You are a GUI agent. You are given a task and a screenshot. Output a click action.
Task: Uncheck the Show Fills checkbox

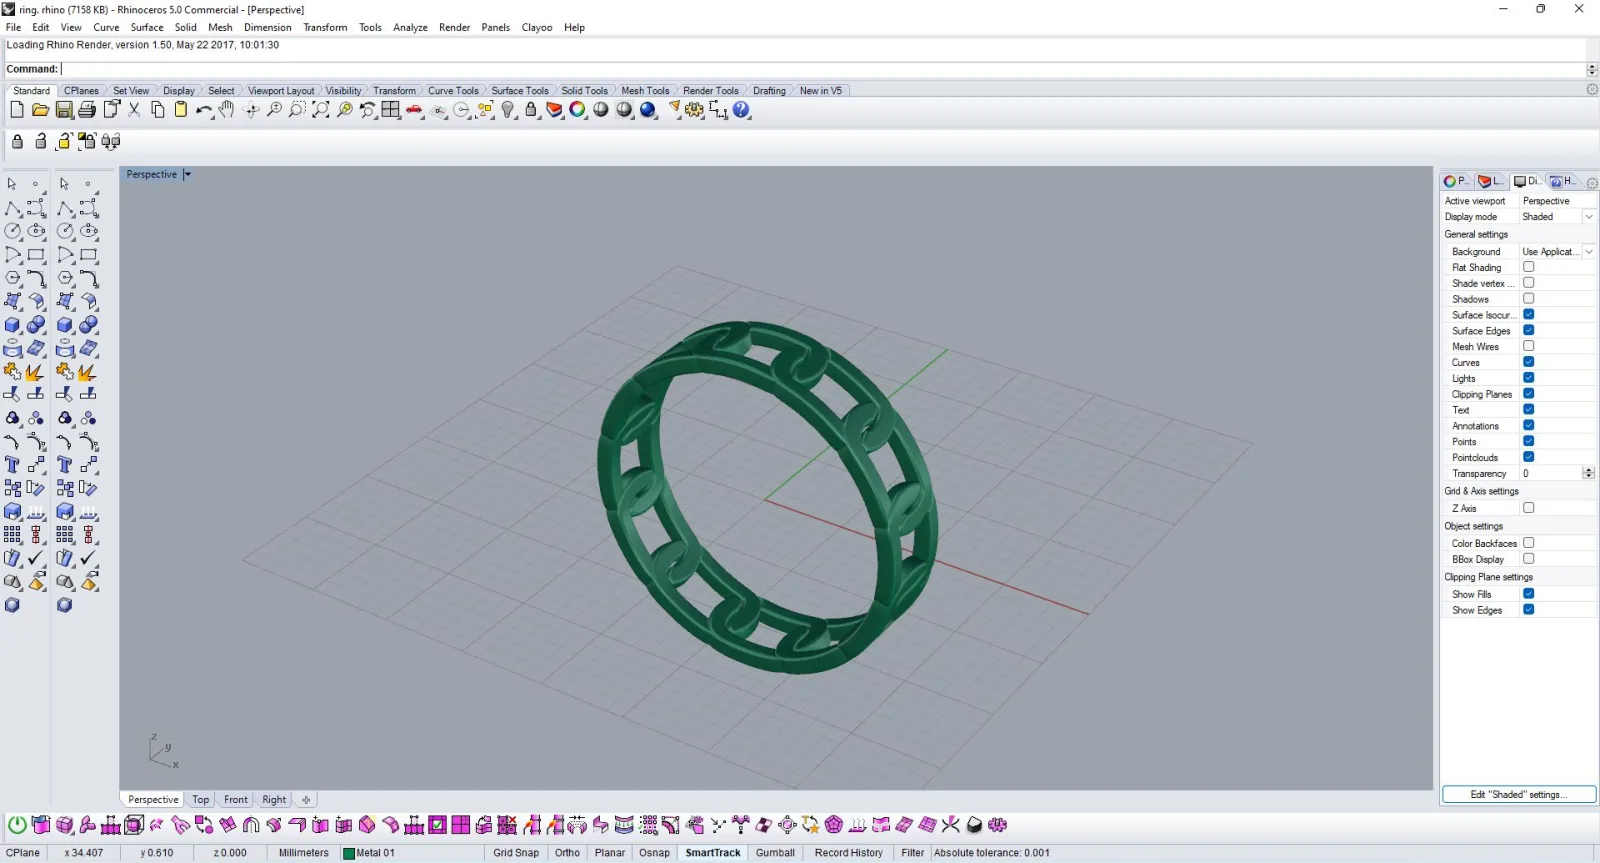tap(1528, 594)
